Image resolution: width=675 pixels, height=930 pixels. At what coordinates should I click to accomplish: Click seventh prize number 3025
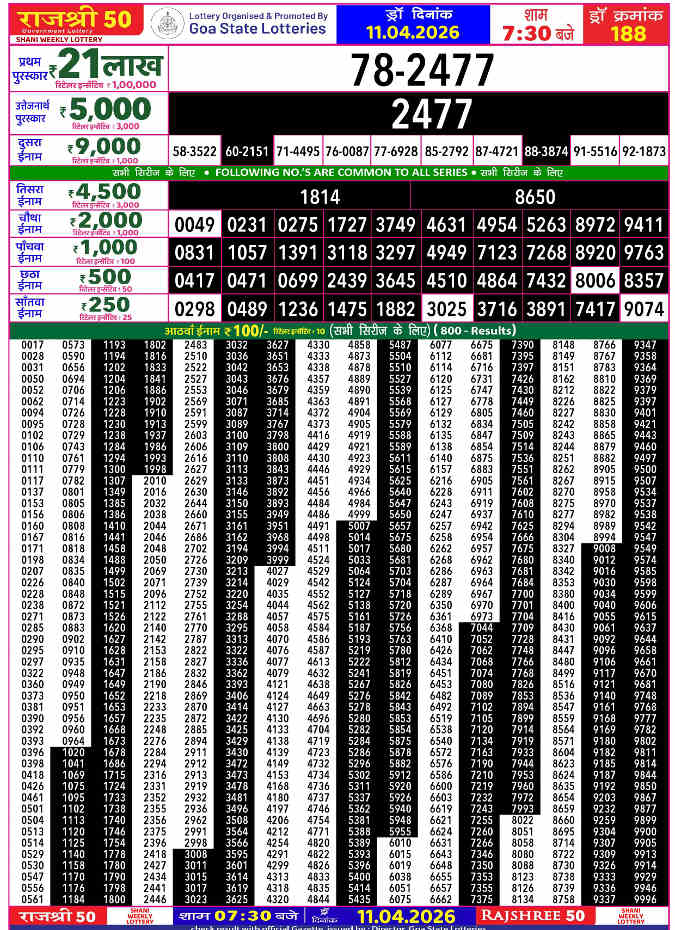click(x=445, y=309)
